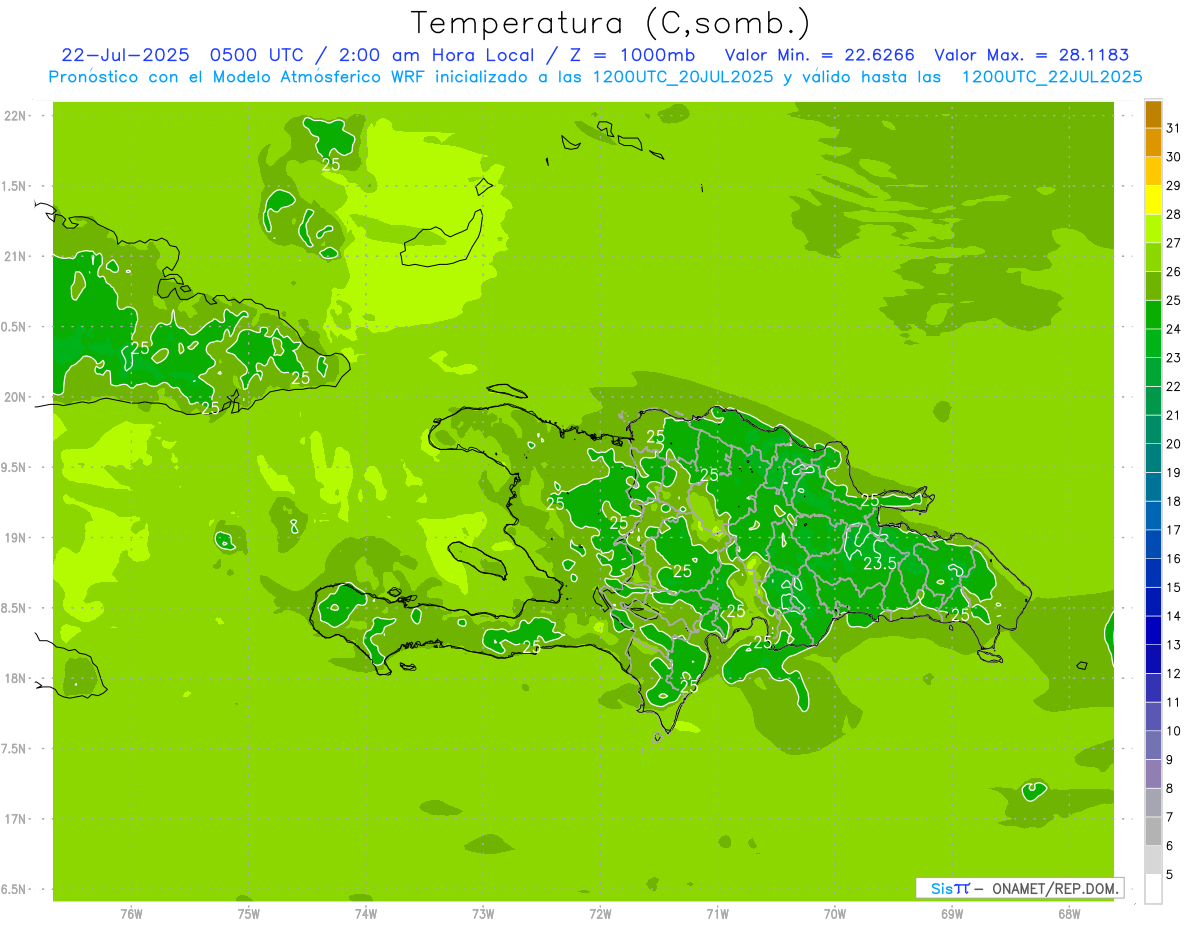Image resolution: width=1200 pixels, height=927 pixels.
Task: Click the '9.5N' latitude tick label
Action: (15, 467)
